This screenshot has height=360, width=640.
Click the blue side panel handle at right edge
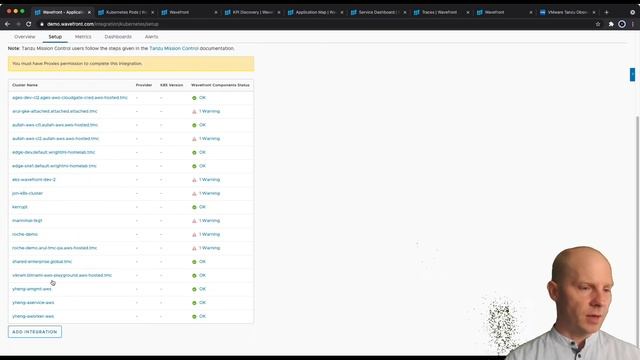coord(632,74)
